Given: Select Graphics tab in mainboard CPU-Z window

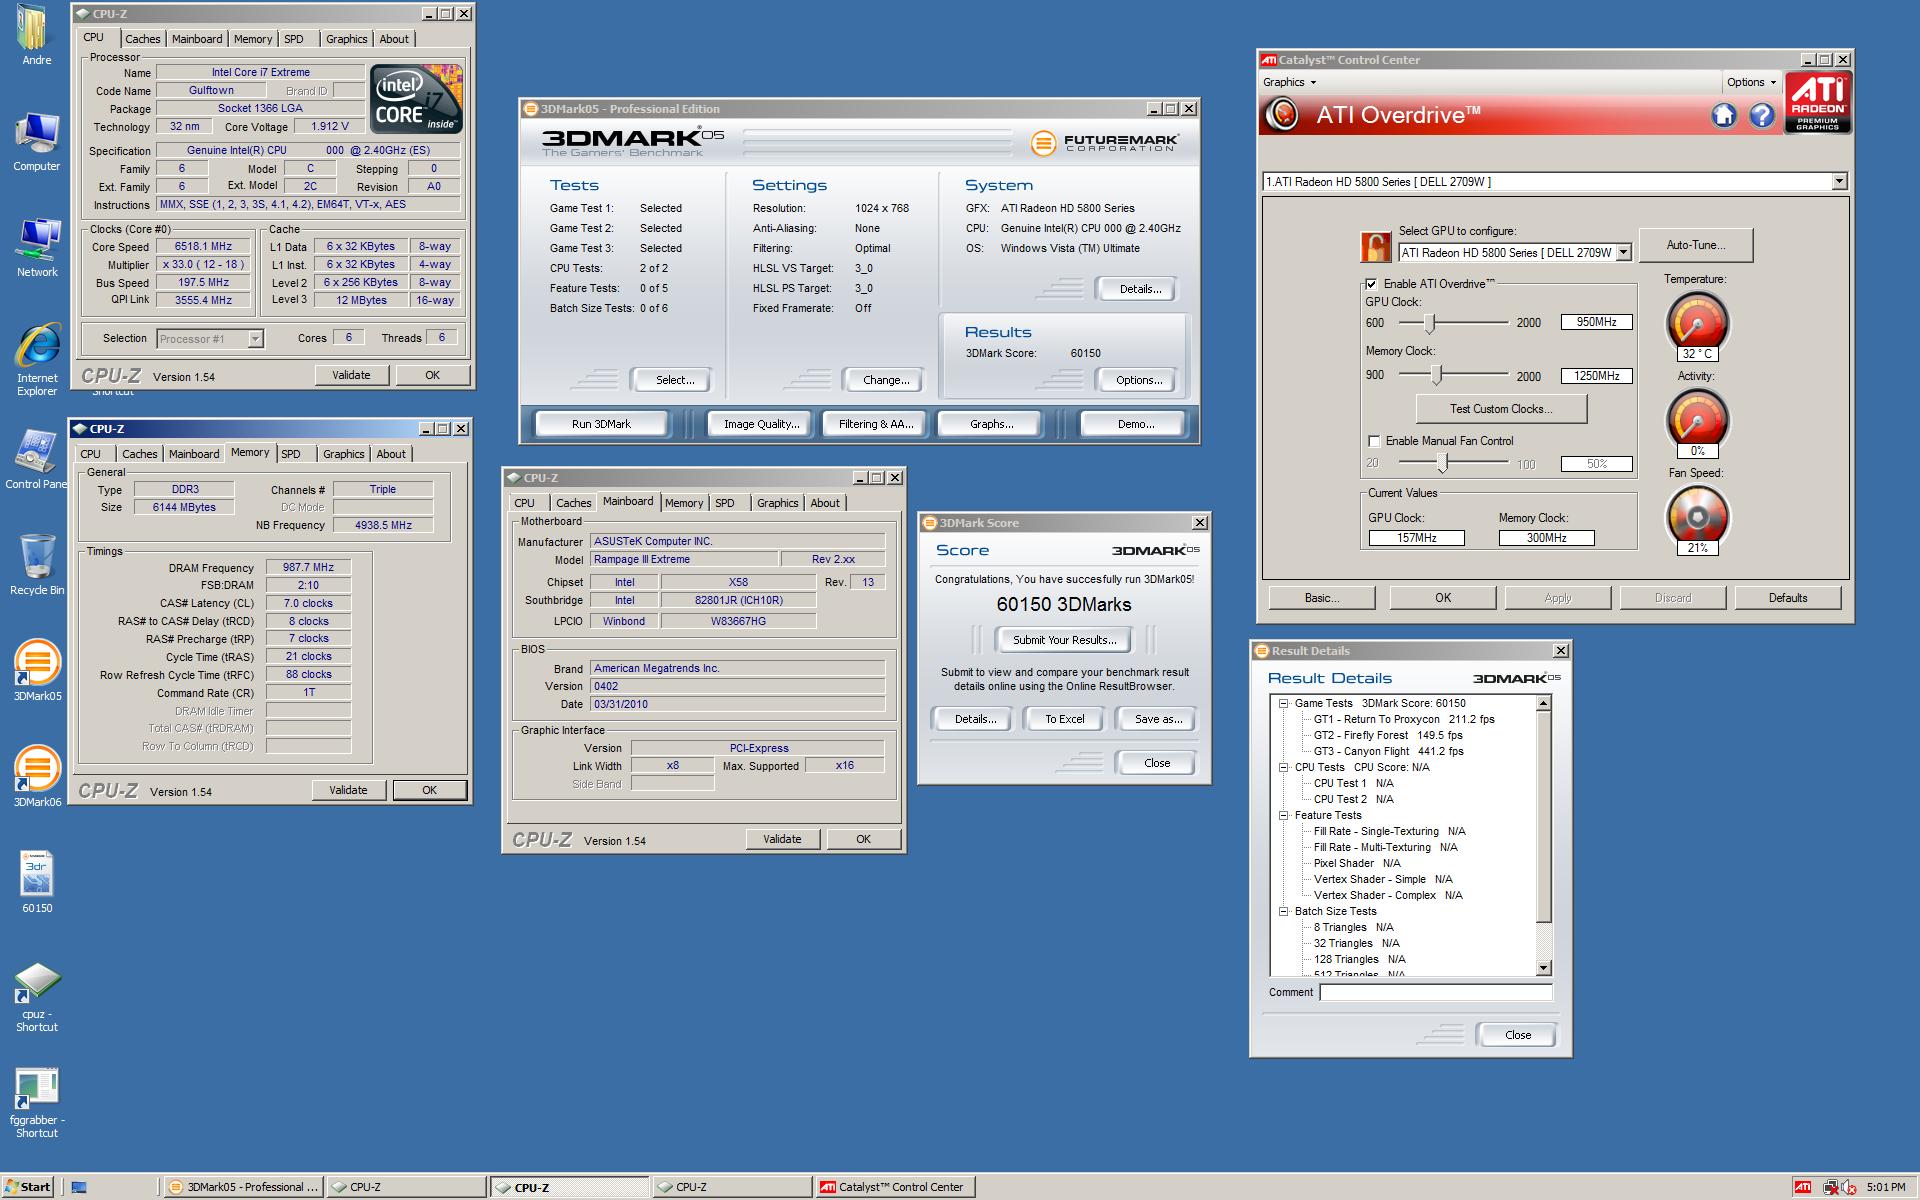Looking at the screenshot, I should tap(777, 503).
